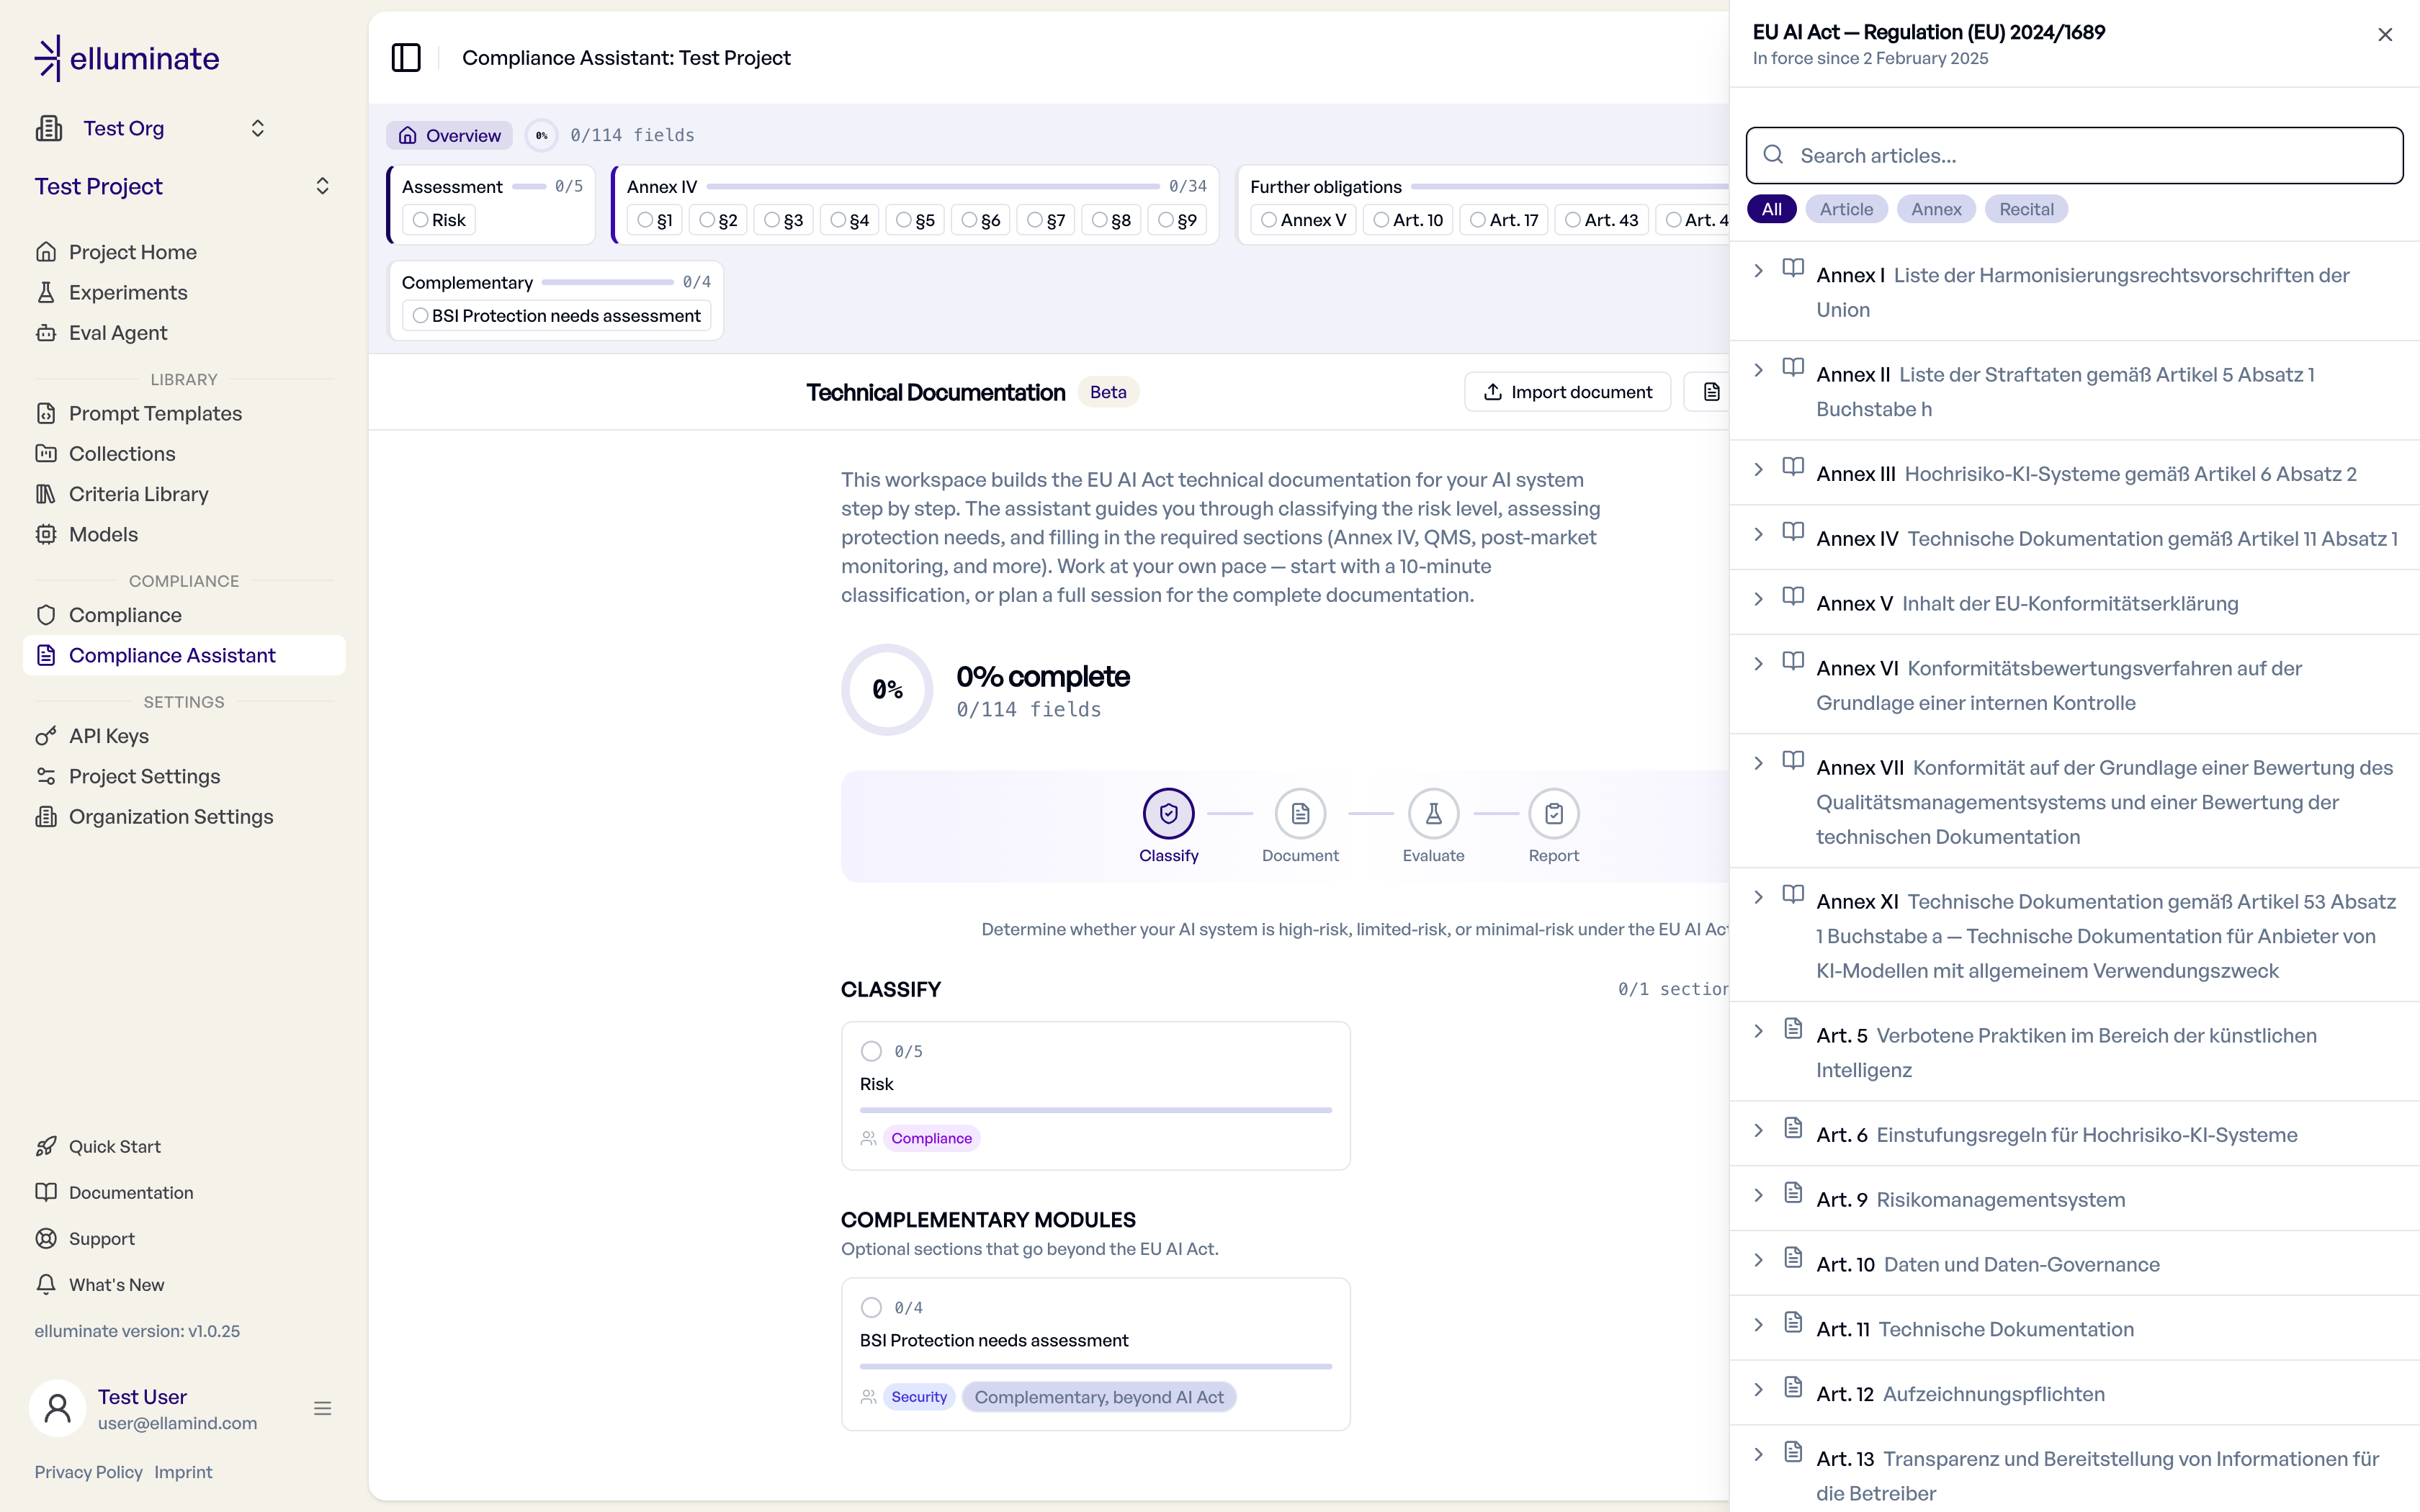Filter articles by Recital

click(2026, 209)
